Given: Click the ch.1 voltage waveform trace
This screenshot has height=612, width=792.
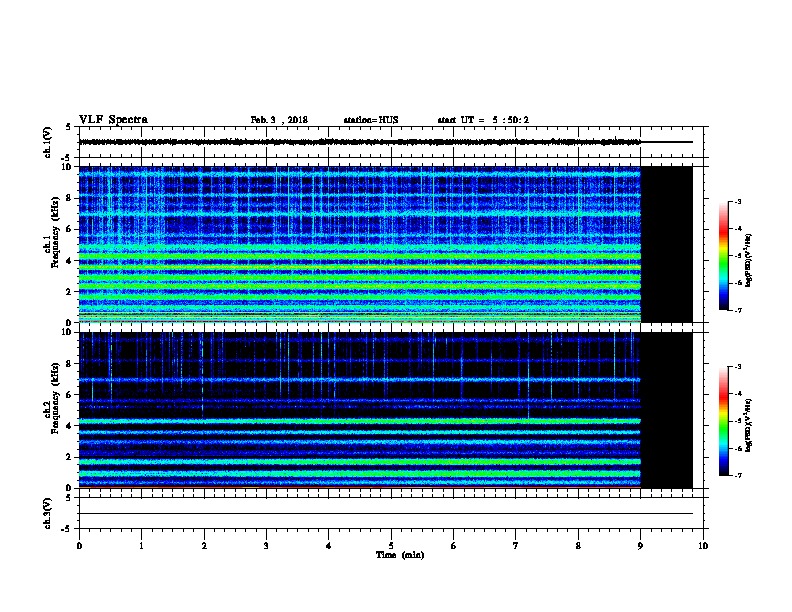Looking at the screenshot, I should tap(360, 142).
